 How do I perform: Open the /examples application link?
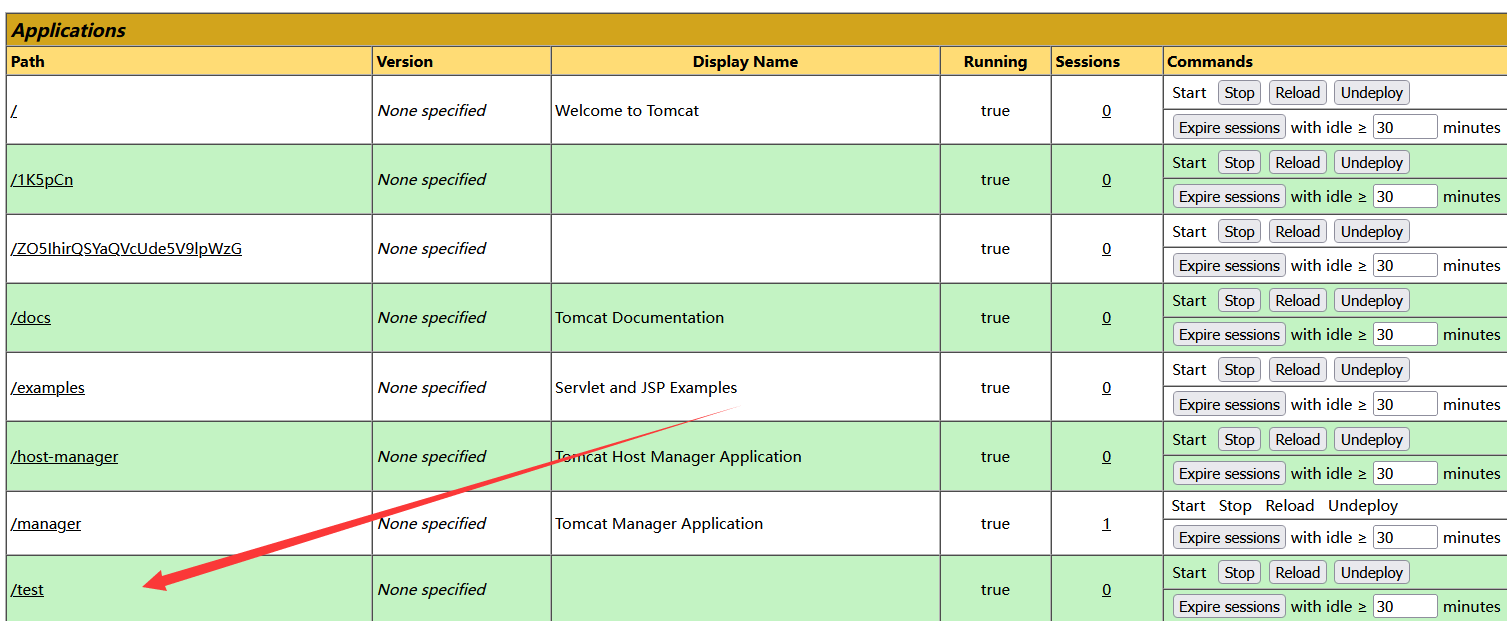tap(48, 388)
